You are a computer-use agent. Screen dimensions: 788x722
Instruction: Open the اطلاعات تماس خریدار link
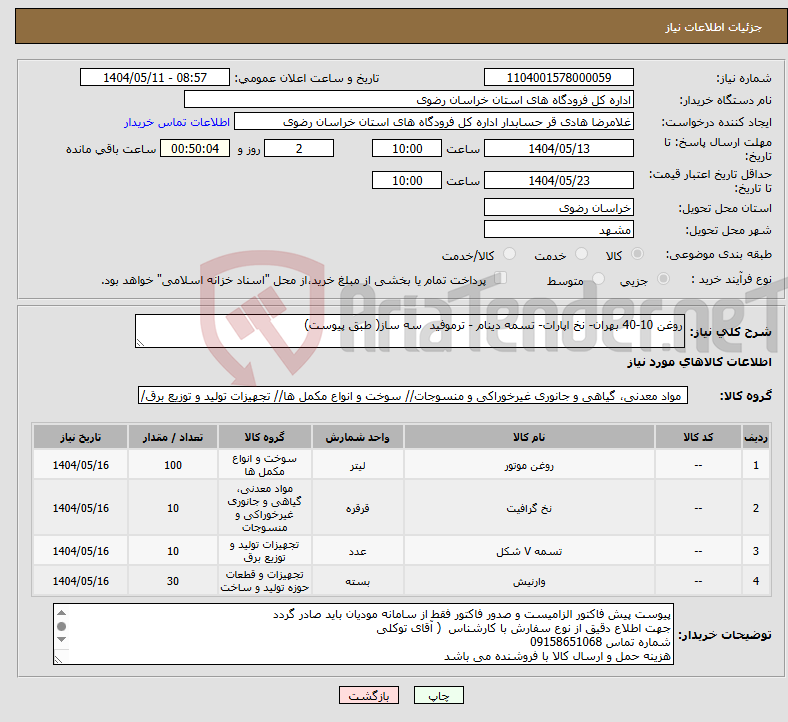point(177,122)
